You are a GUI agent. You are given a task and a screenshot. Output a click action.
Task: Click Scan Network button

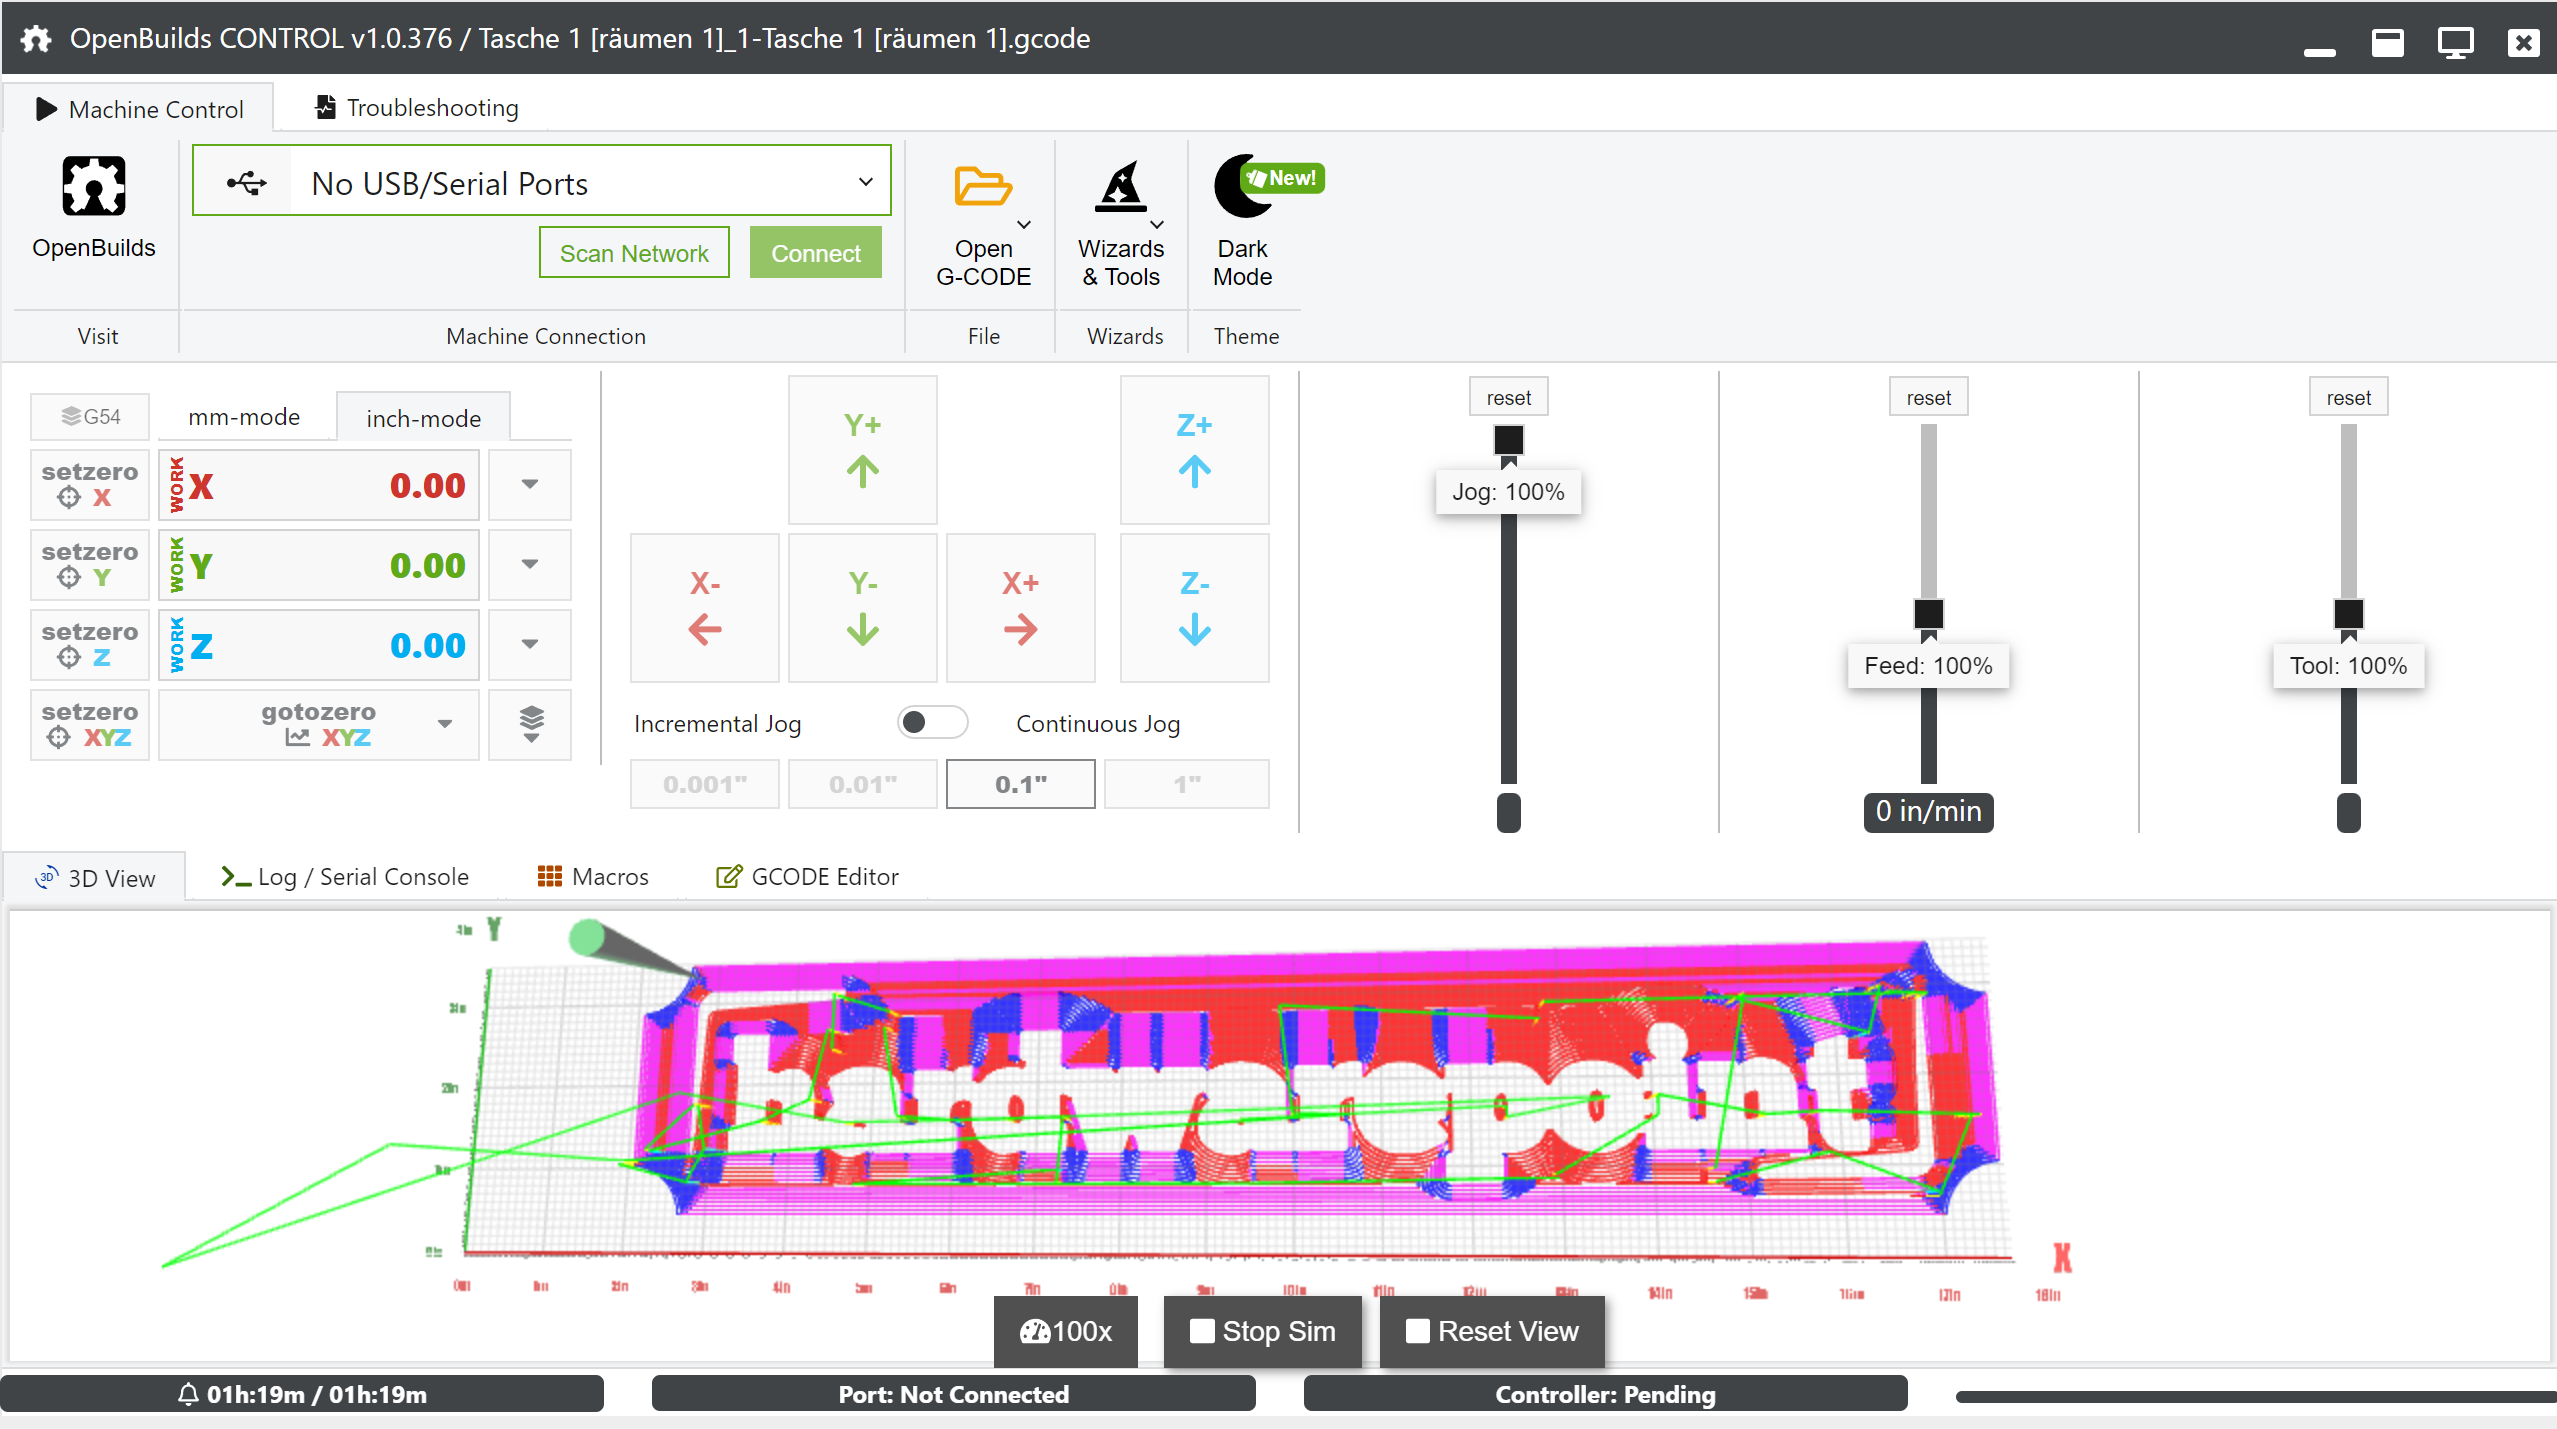(634, 253)
